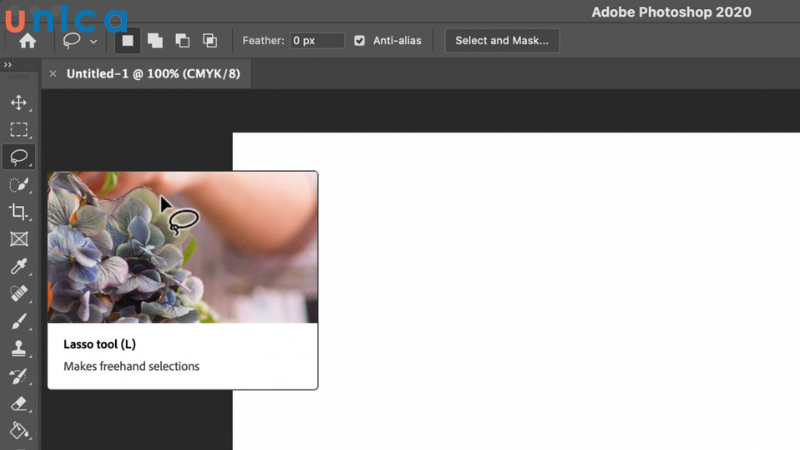
Task: Click the 'Feather:' label
Action: [x=263, y=40]
